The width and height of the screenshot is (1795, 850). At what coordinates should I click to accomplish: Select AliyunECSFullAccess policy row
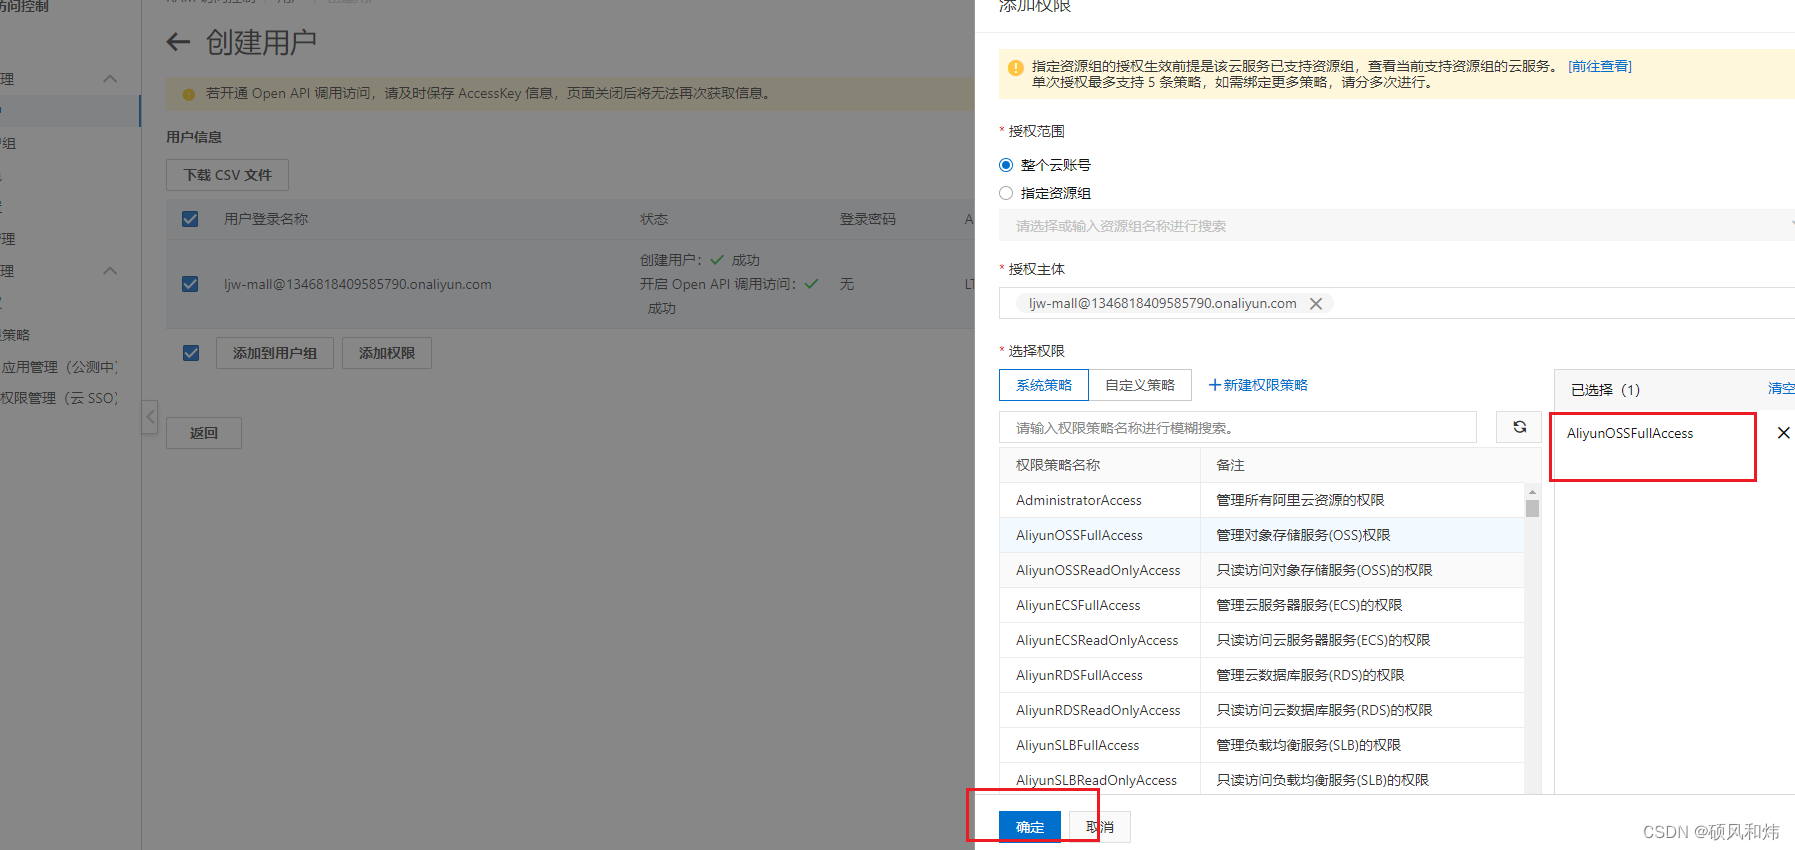coord(1261,605)
